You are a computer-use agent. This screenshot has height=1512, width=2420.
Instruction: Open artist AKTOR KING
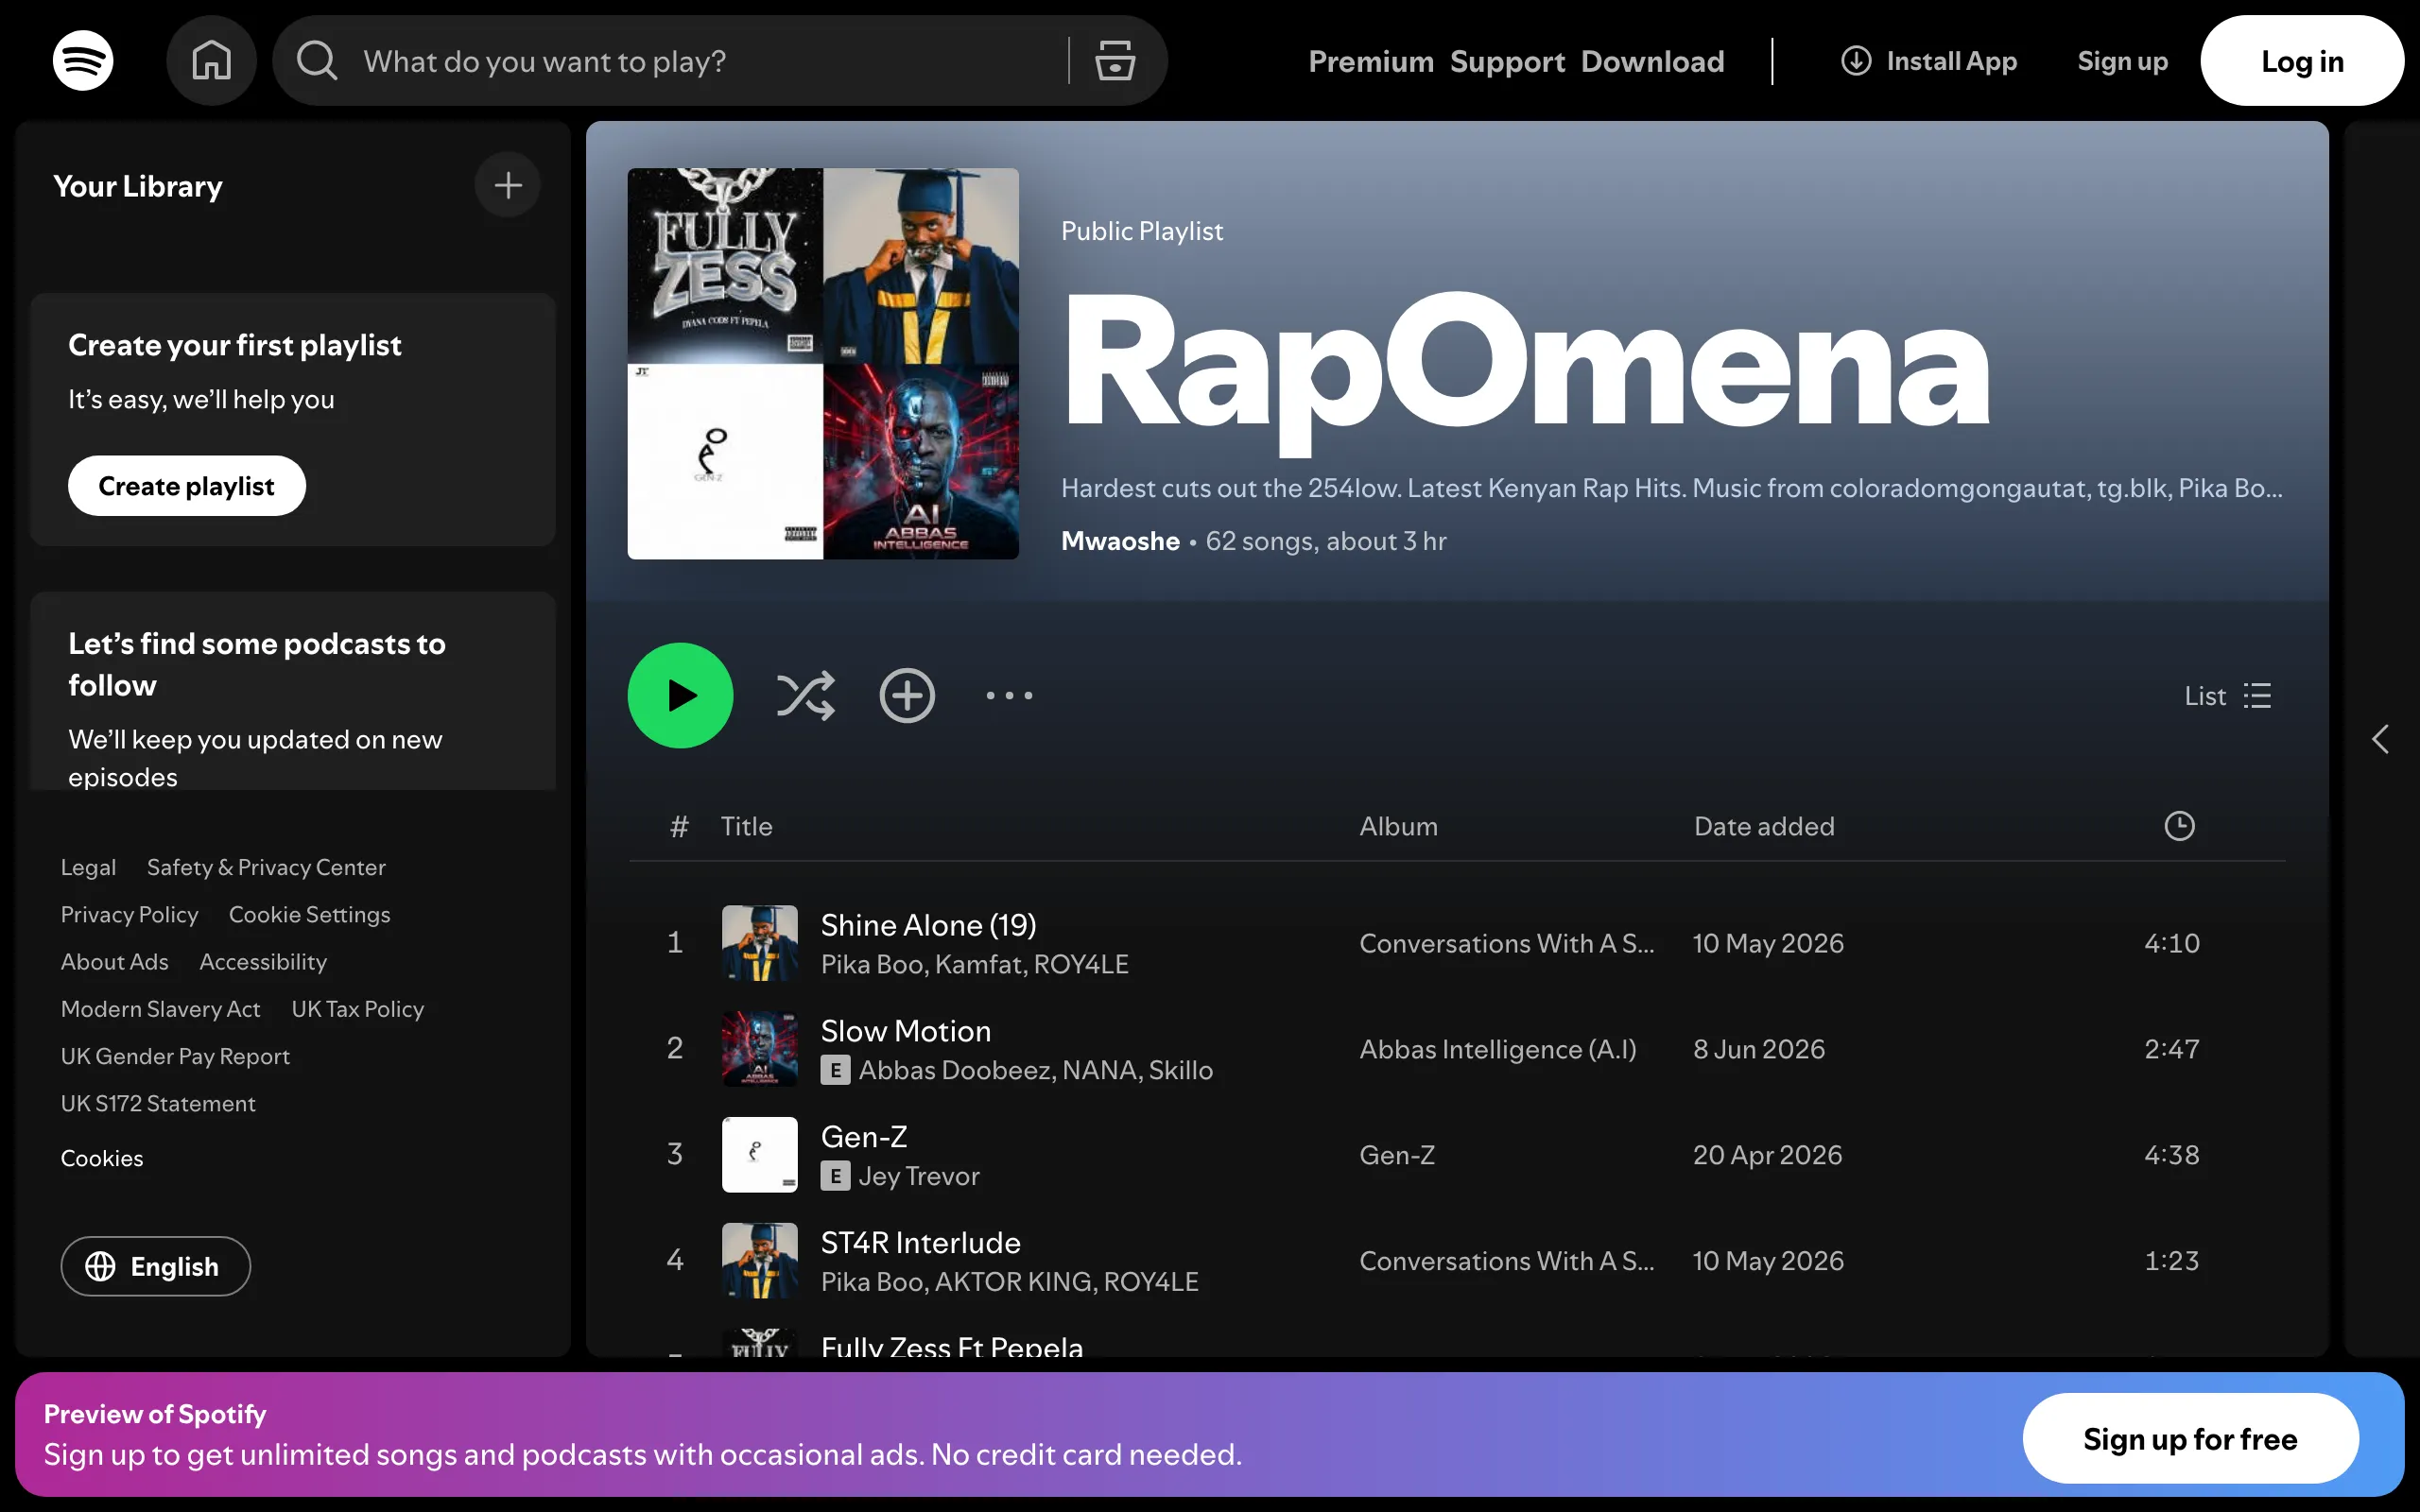(x=1015, y=1282)
